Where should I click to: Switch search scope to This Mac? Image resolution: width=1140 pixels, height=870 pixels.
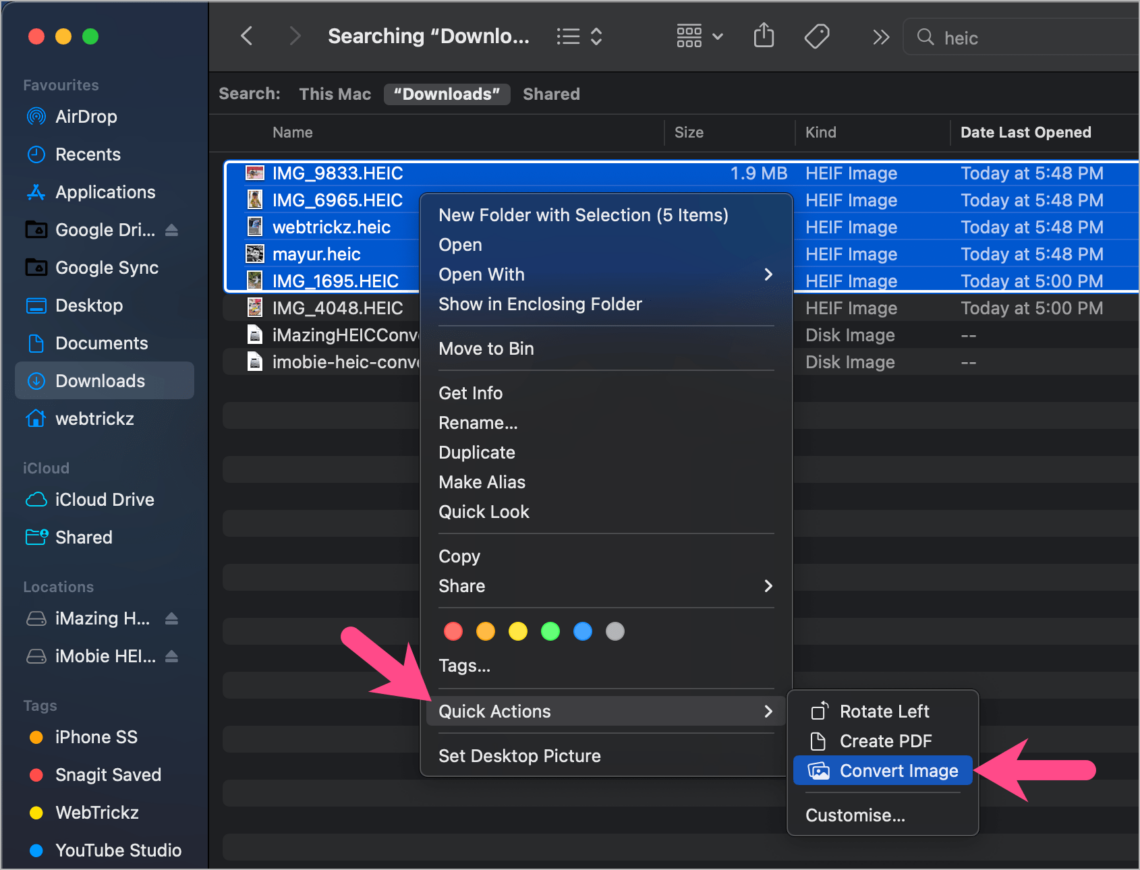334,94
